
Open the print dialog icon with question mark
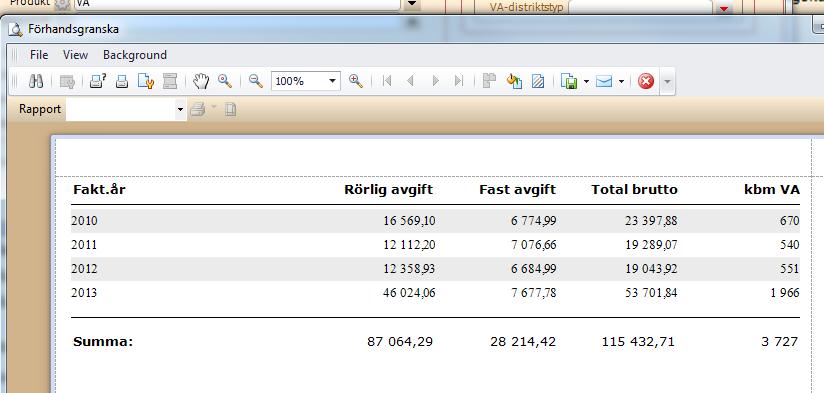pos(98,81)
